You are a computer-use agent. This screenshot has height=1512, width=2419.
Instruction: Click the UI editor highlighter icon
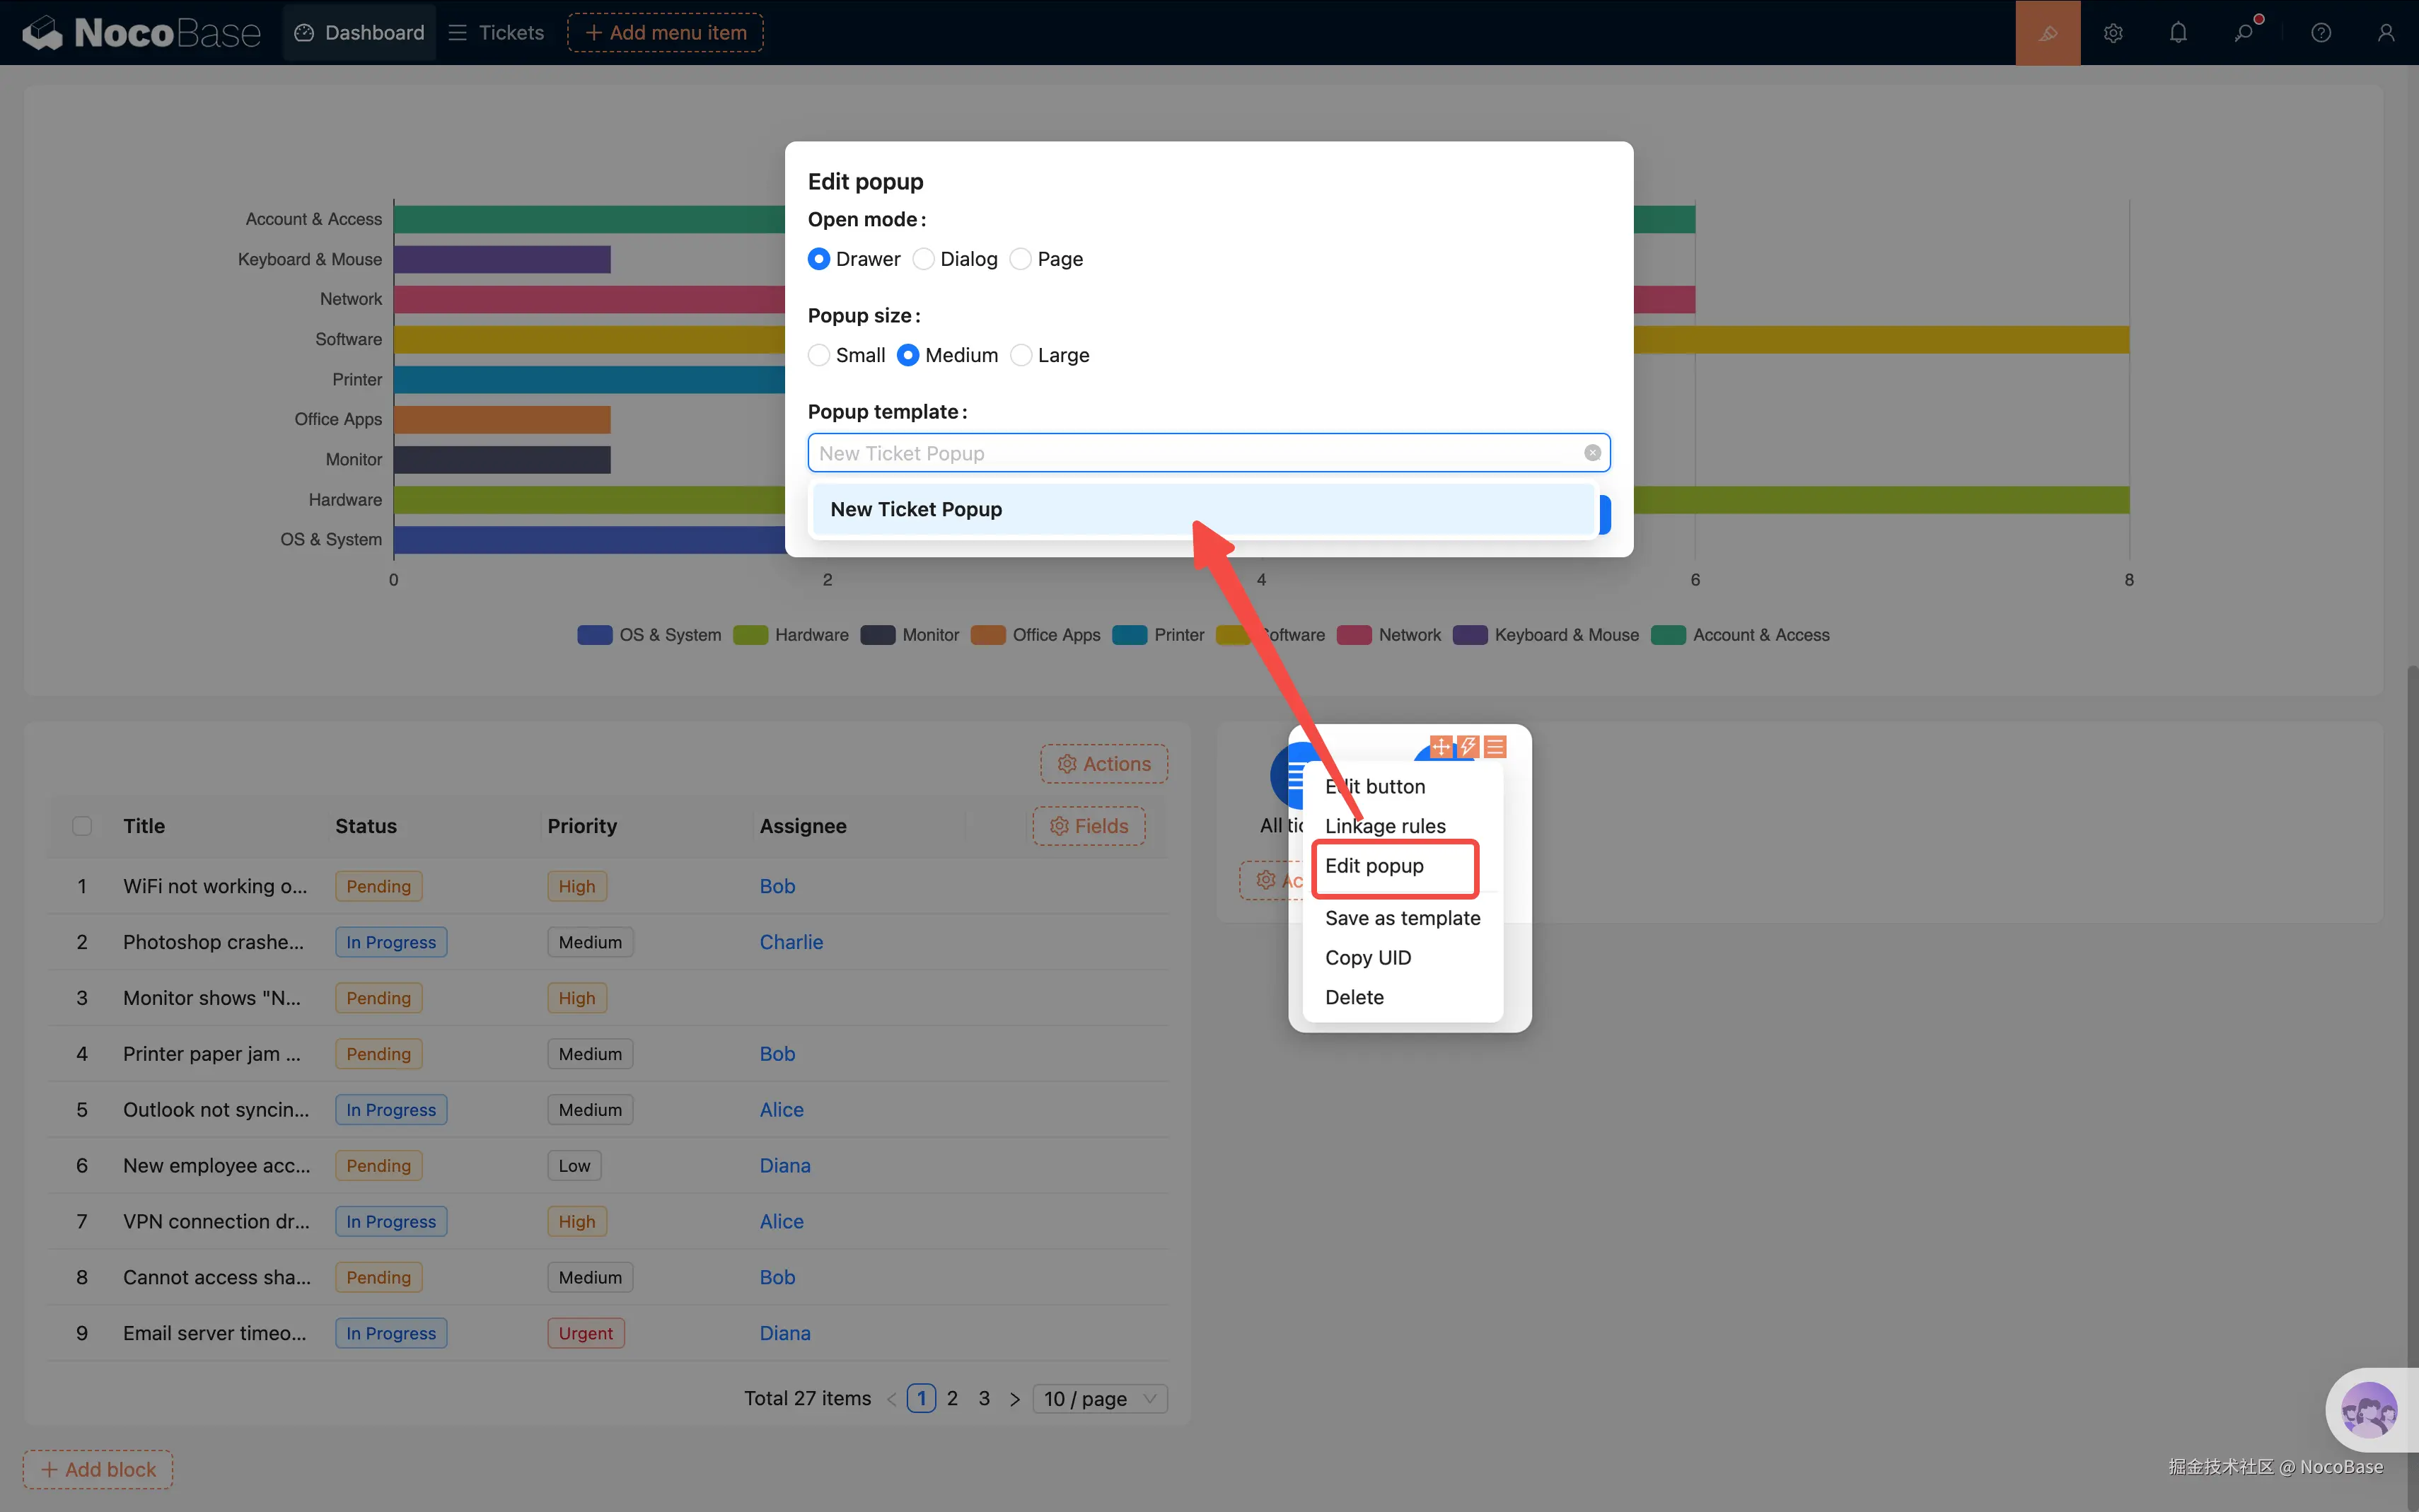tap(2047, 33)
